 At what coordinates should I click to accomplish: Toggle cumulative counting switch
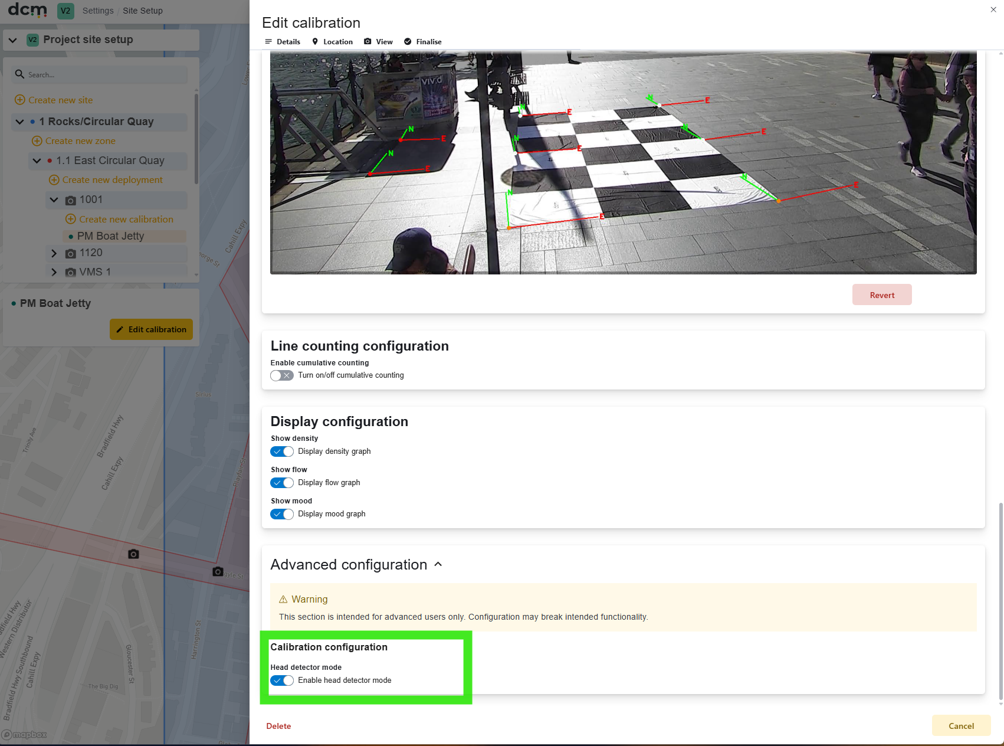[282, 375]
